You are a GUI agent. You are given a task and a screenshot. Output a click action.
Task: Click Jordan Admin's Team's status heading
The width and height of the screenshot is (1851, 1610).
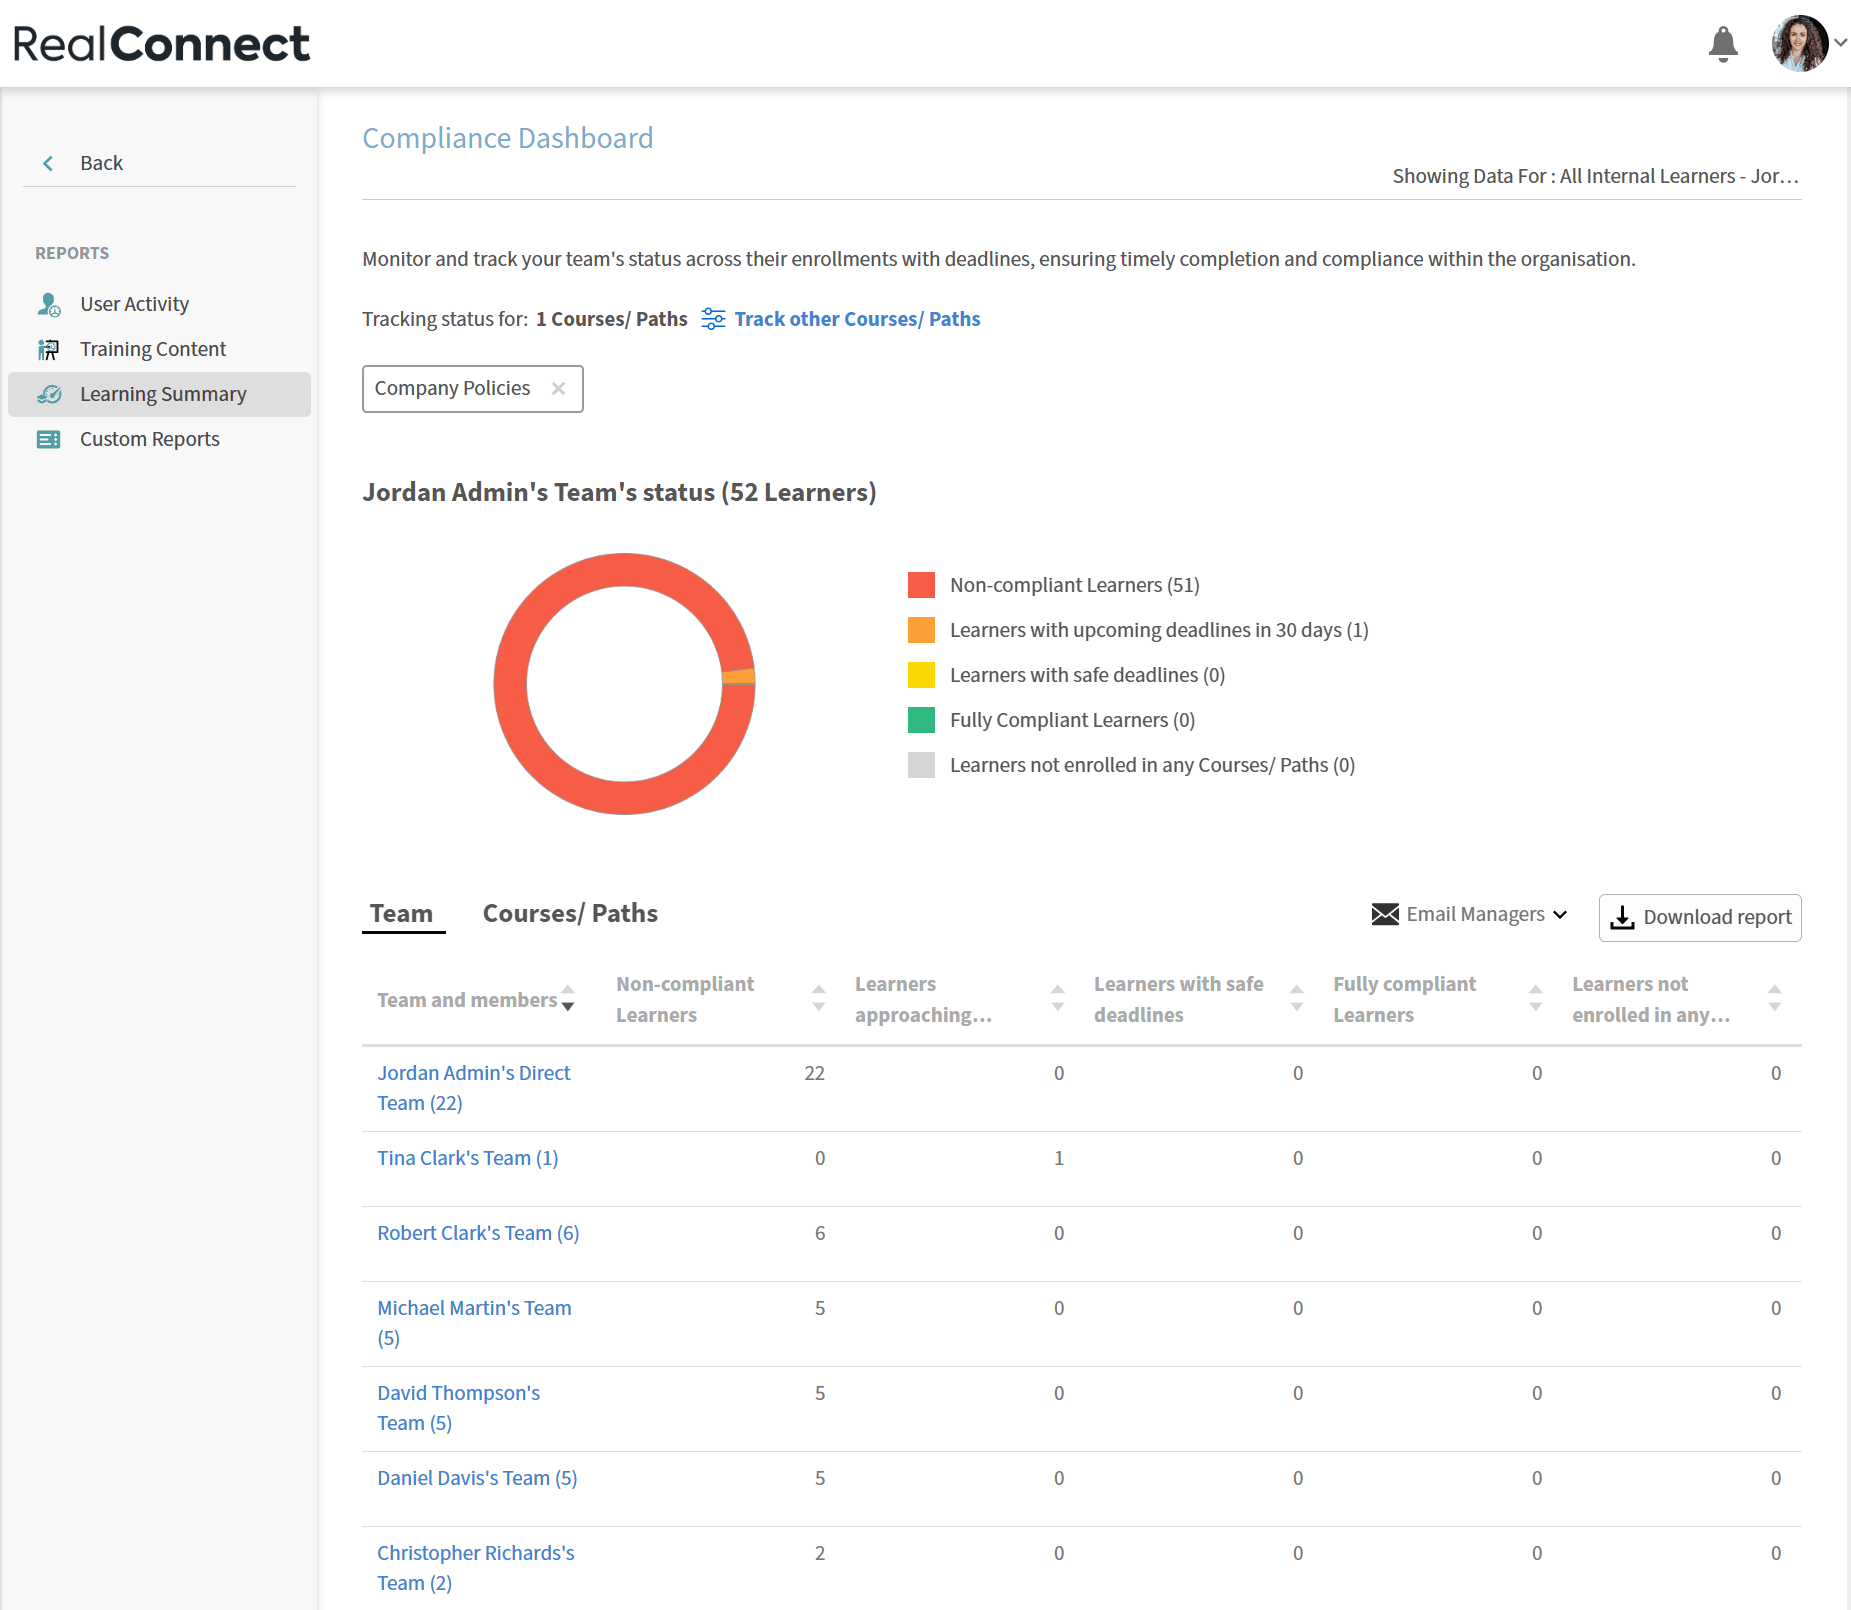pos(619,492)
